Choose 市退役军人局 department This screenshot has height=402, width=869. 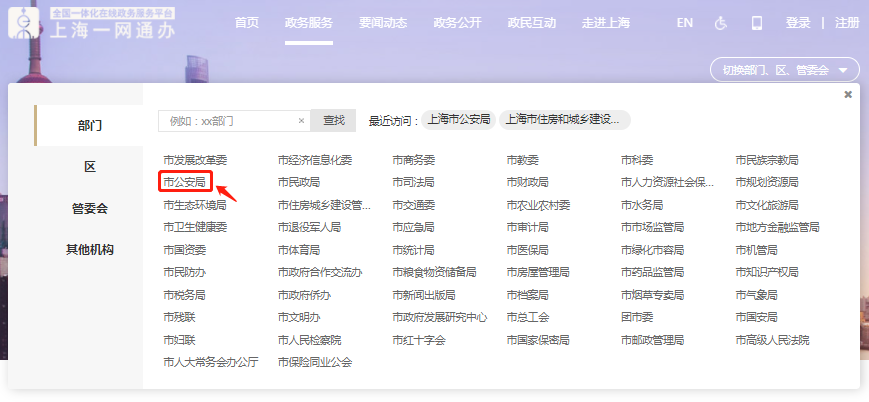pyautogui.click(x=309, y=227)
